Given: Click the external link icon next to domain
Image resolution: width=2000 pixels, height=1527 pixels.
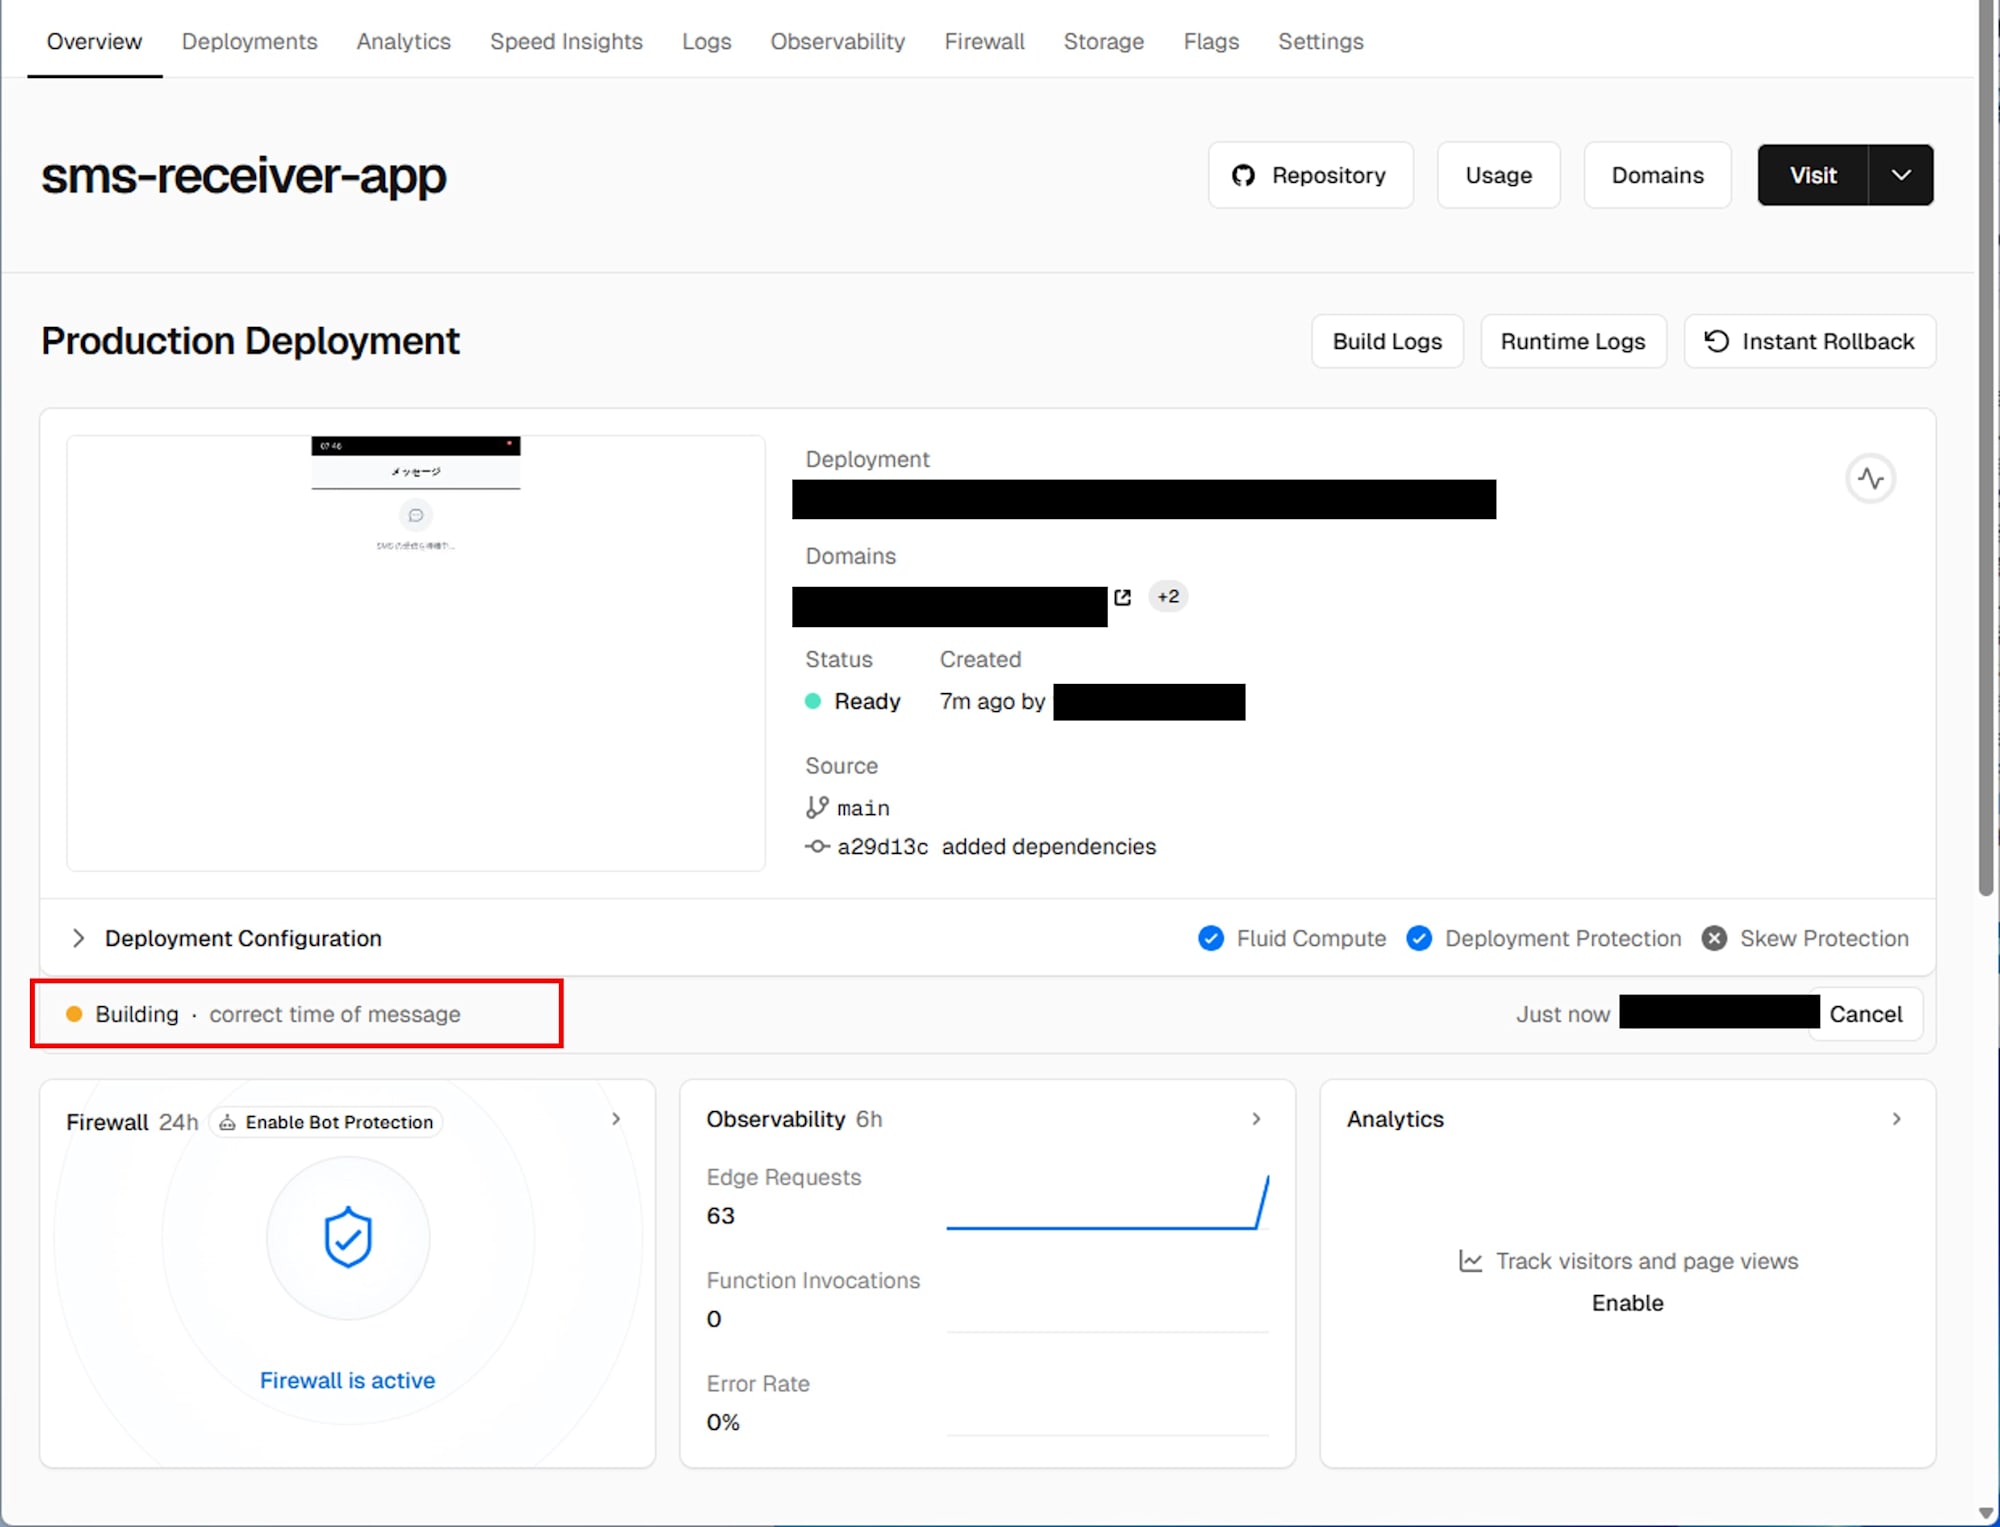Looking at the screenshot, I should tap(1122, 597).
